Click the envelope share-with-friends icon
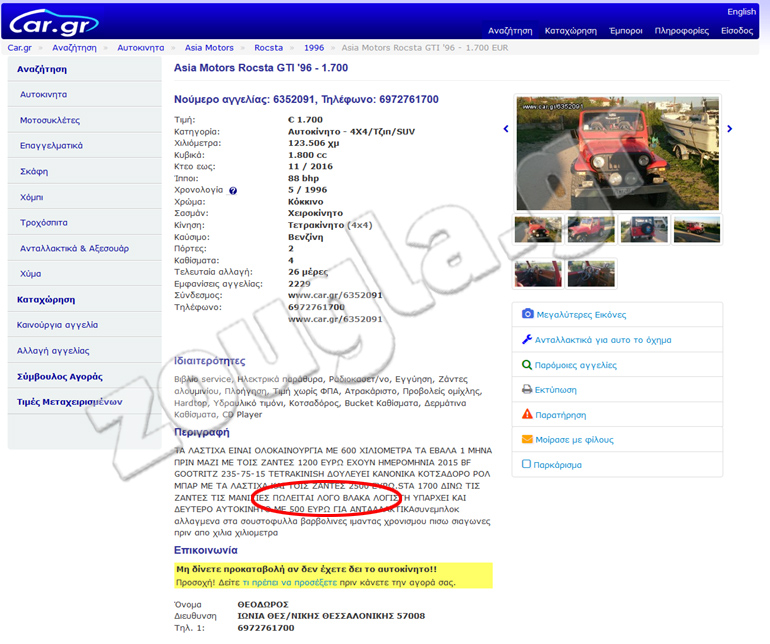Image resolution: width=770 pixels, height=644 pixels. tap(528, 440)
